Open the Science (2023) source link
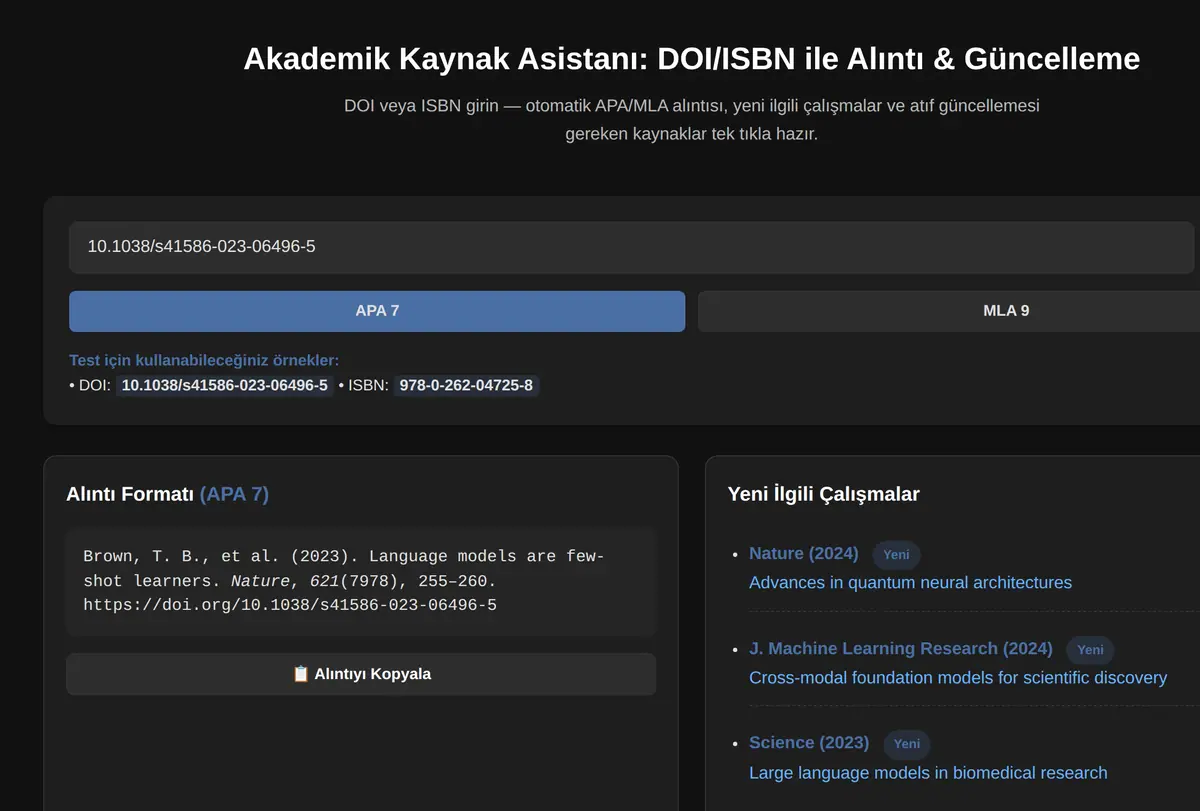 click(809, 742)
